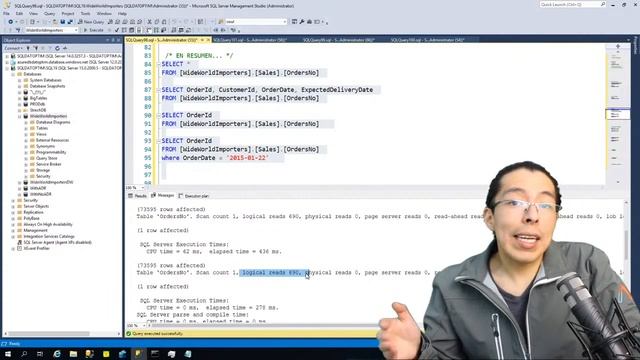The width and height of the screenshot is (640, 360).
Task: Select Always On High Availability node
Action: coord(48,224)
